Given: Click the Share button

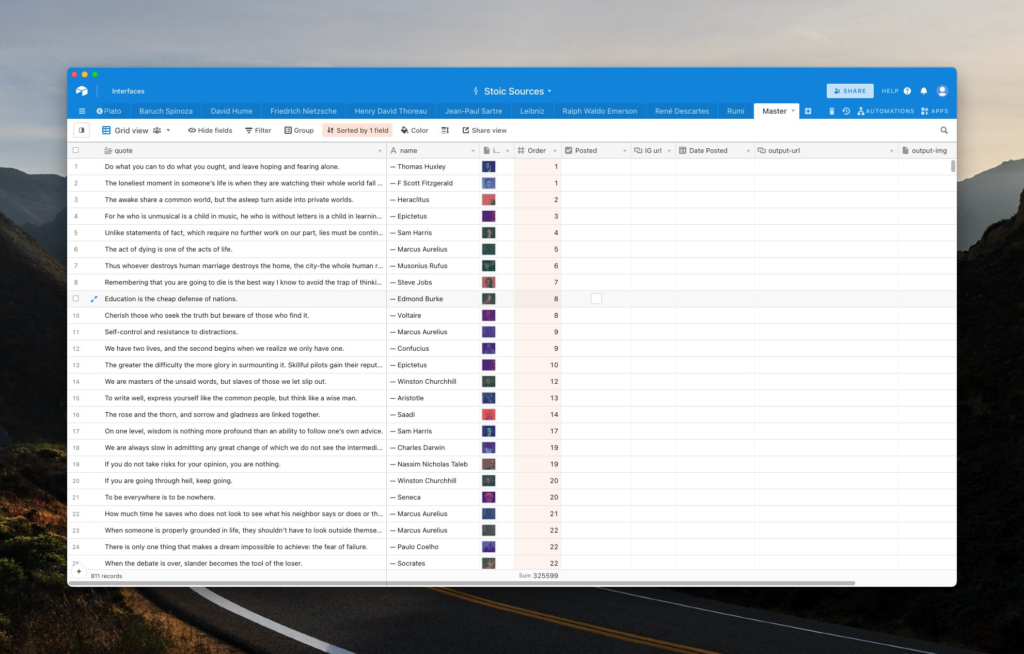Looking at the screenshot, I should point(850,91).
